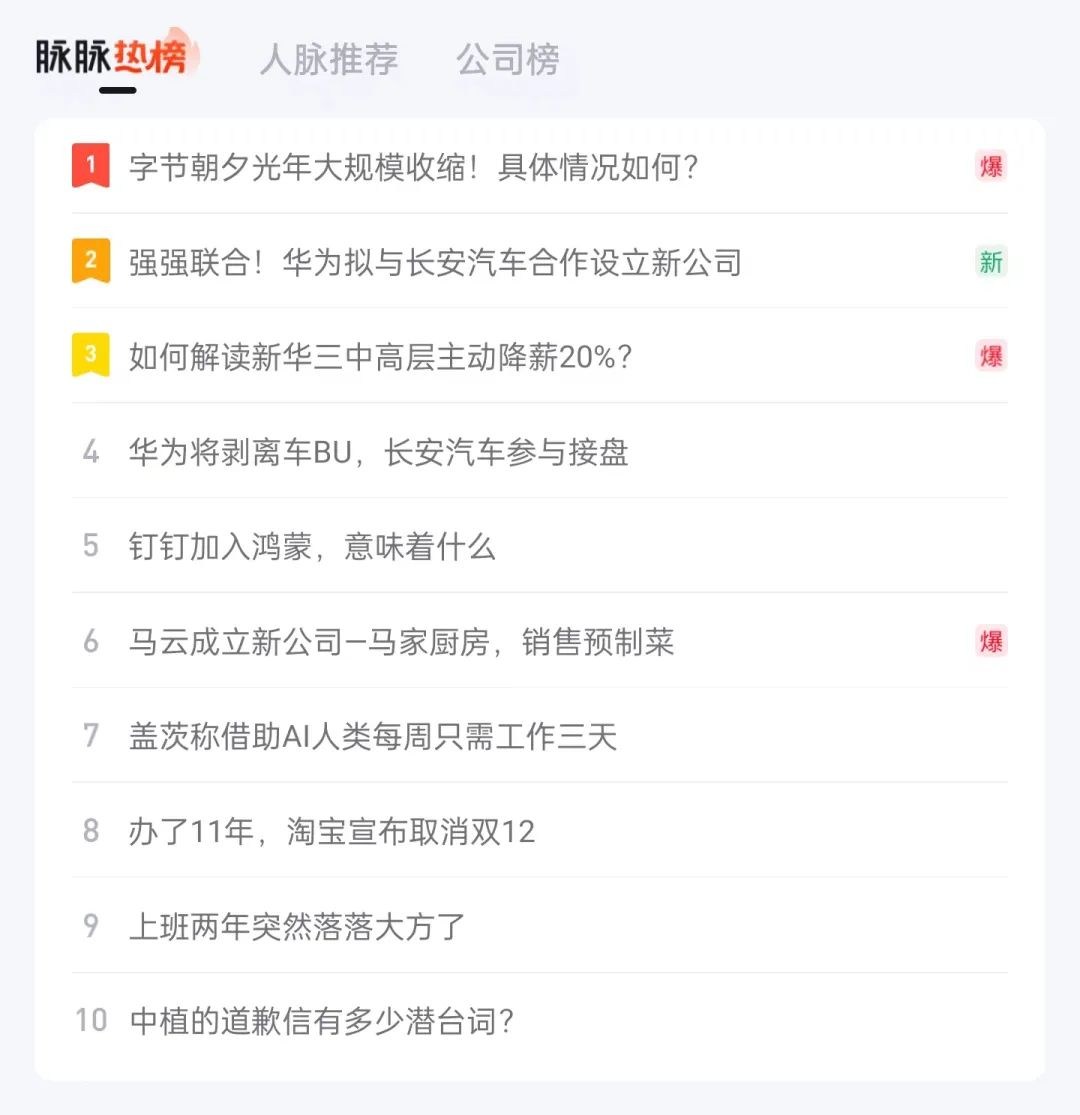This screenshot has height=1115, width=1080.
Task: Open 中植的道歉信有多少潜台词 topic
Action: [x=322, y=1021]
